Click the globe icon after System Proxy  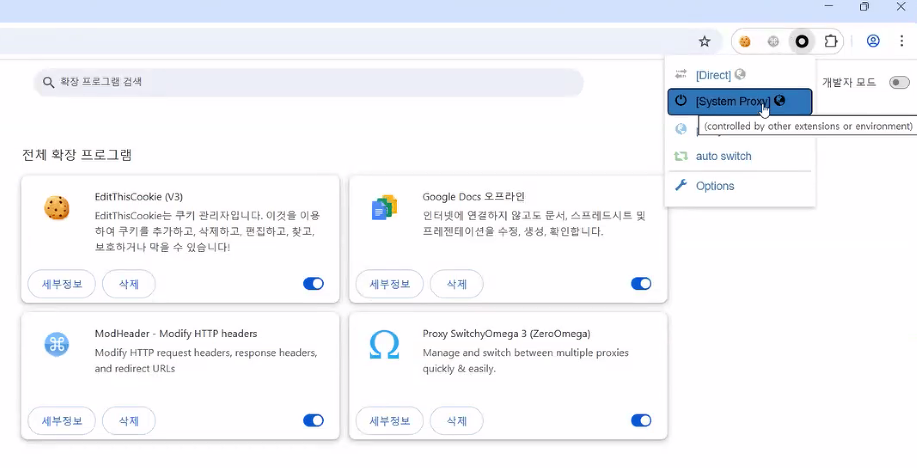779,101
